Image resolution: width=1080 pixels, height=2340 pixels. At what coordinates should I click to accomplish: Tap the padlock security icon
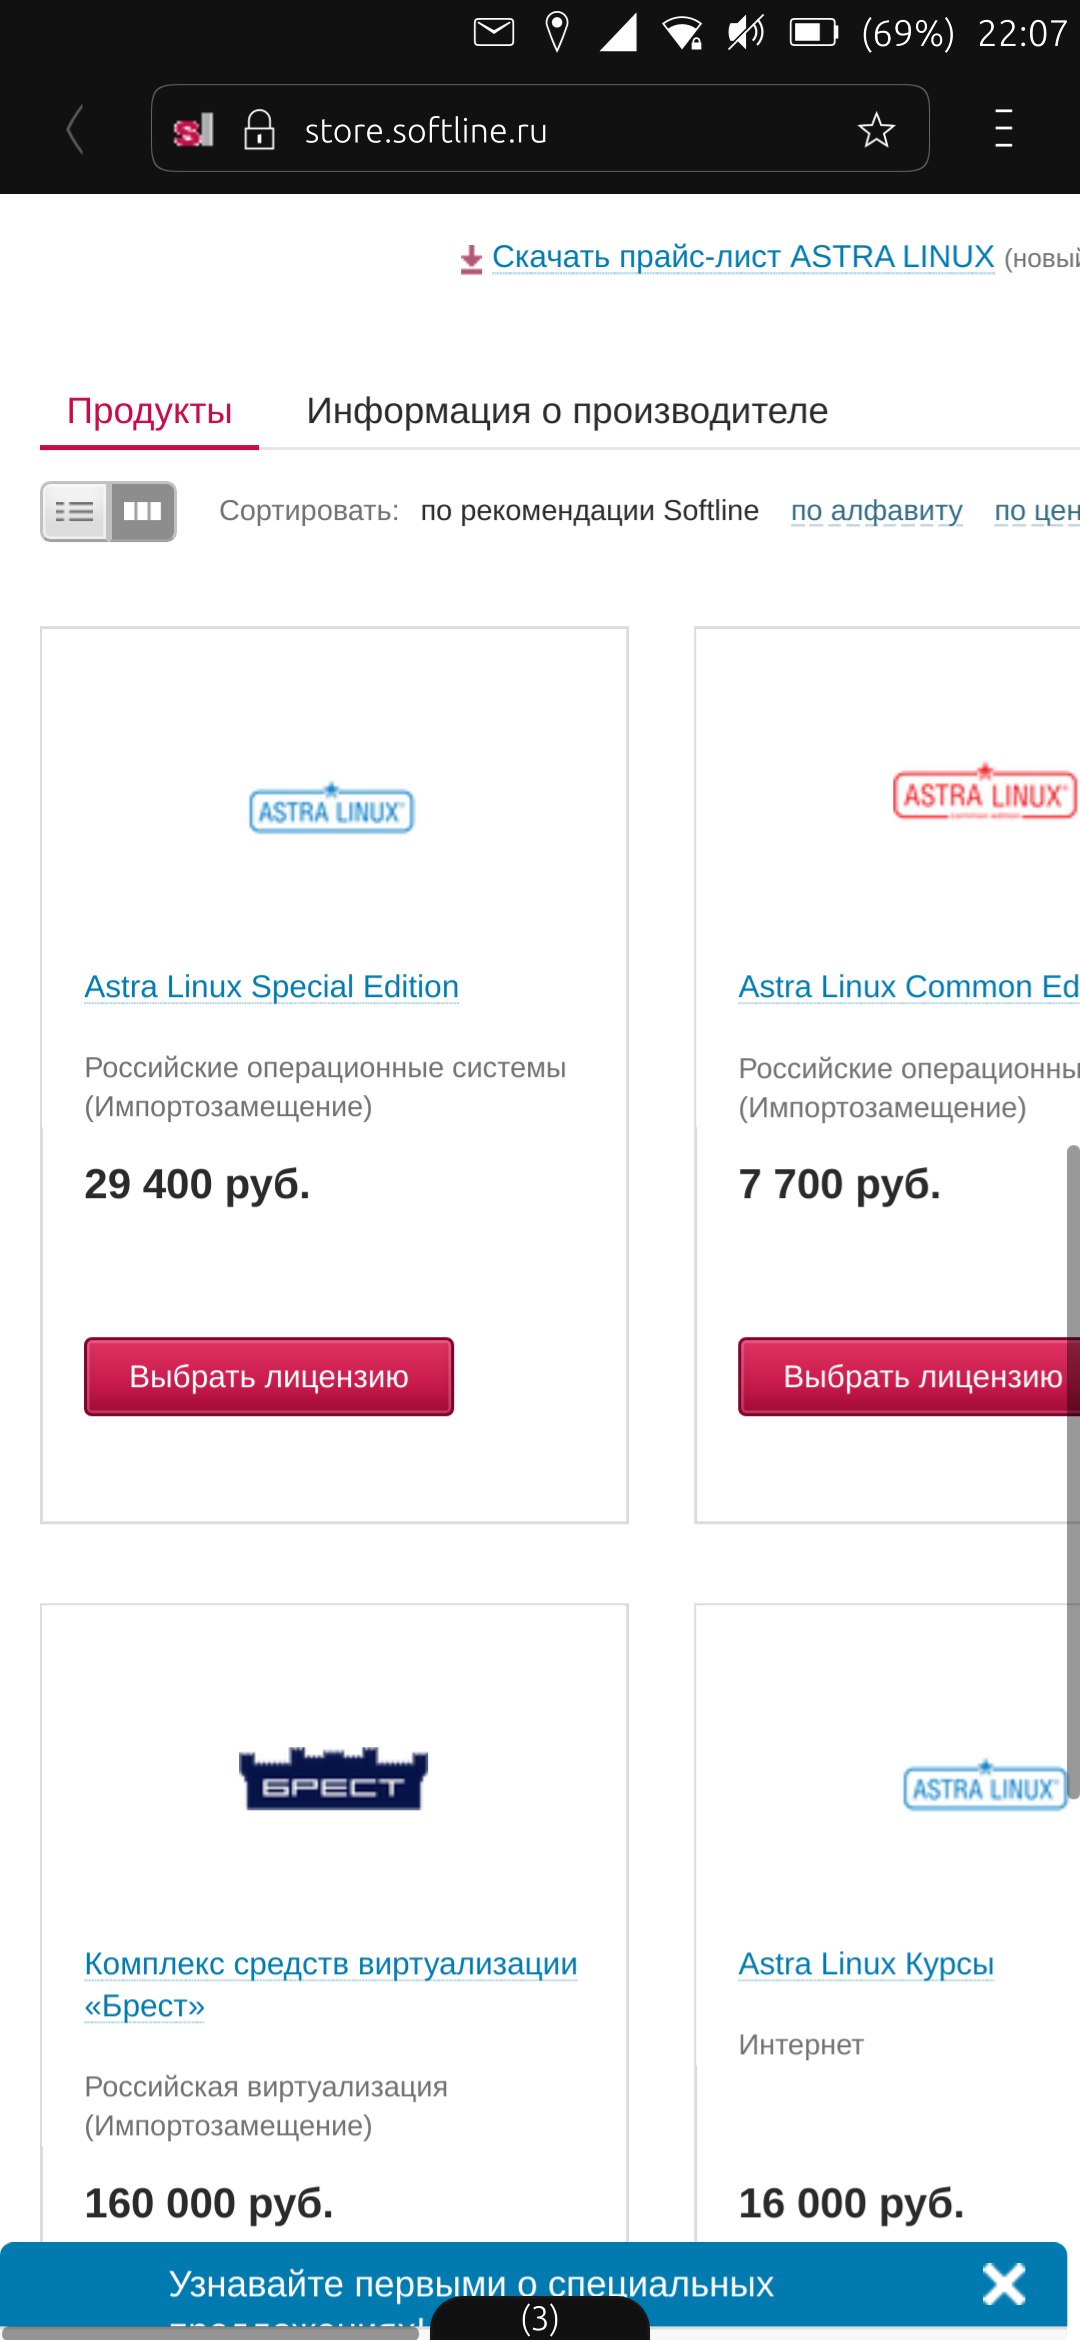click(259, 130)
